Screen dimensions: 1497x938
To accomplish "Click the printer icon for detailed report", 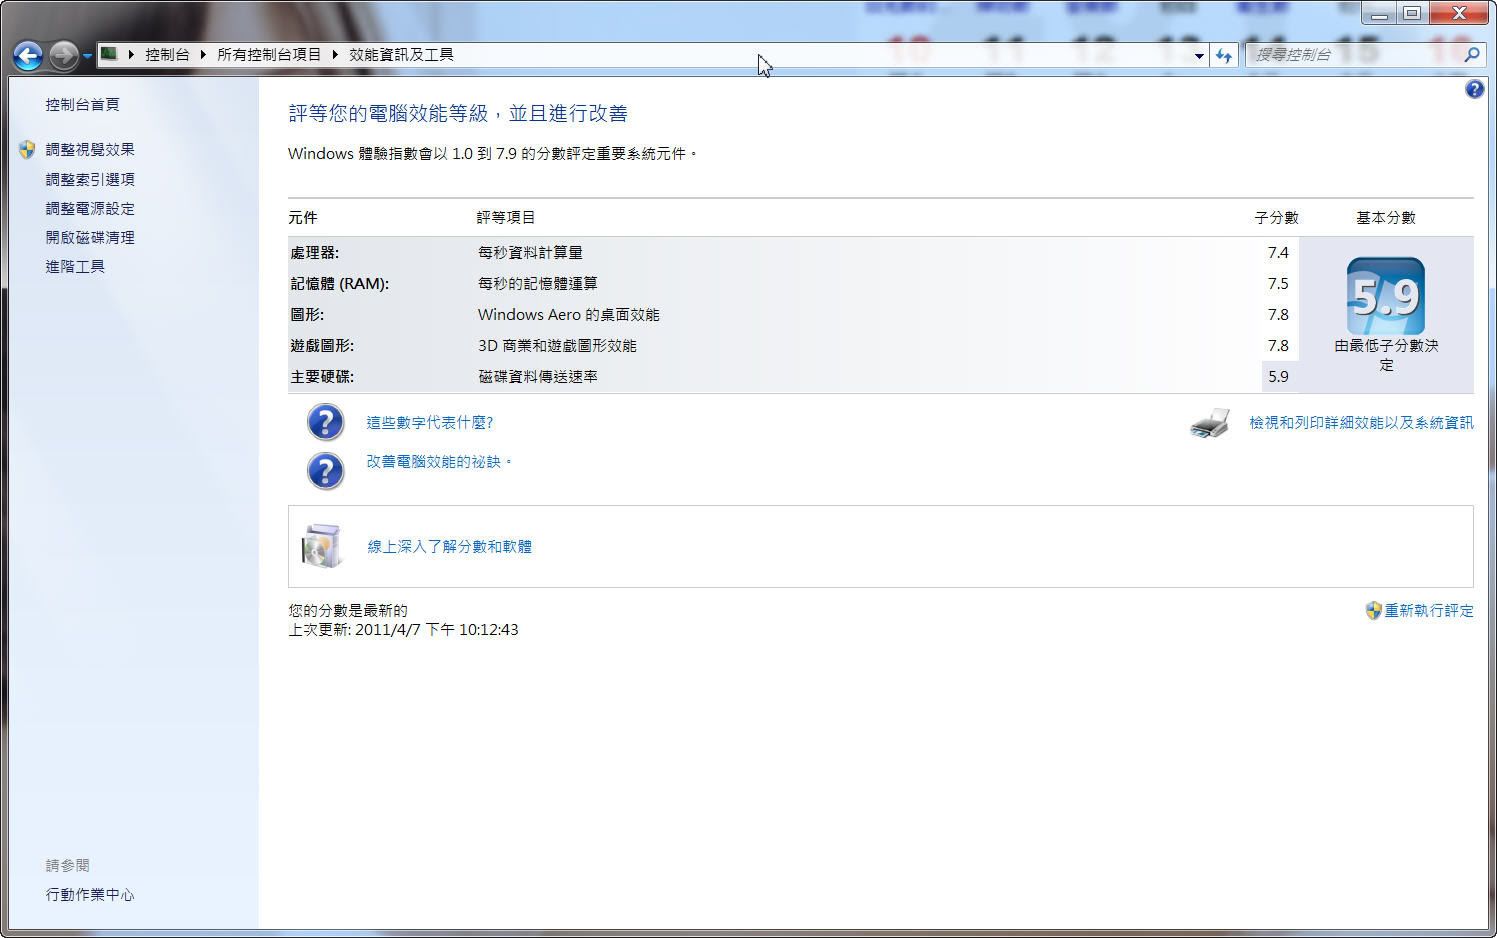I will (1210, 423).
